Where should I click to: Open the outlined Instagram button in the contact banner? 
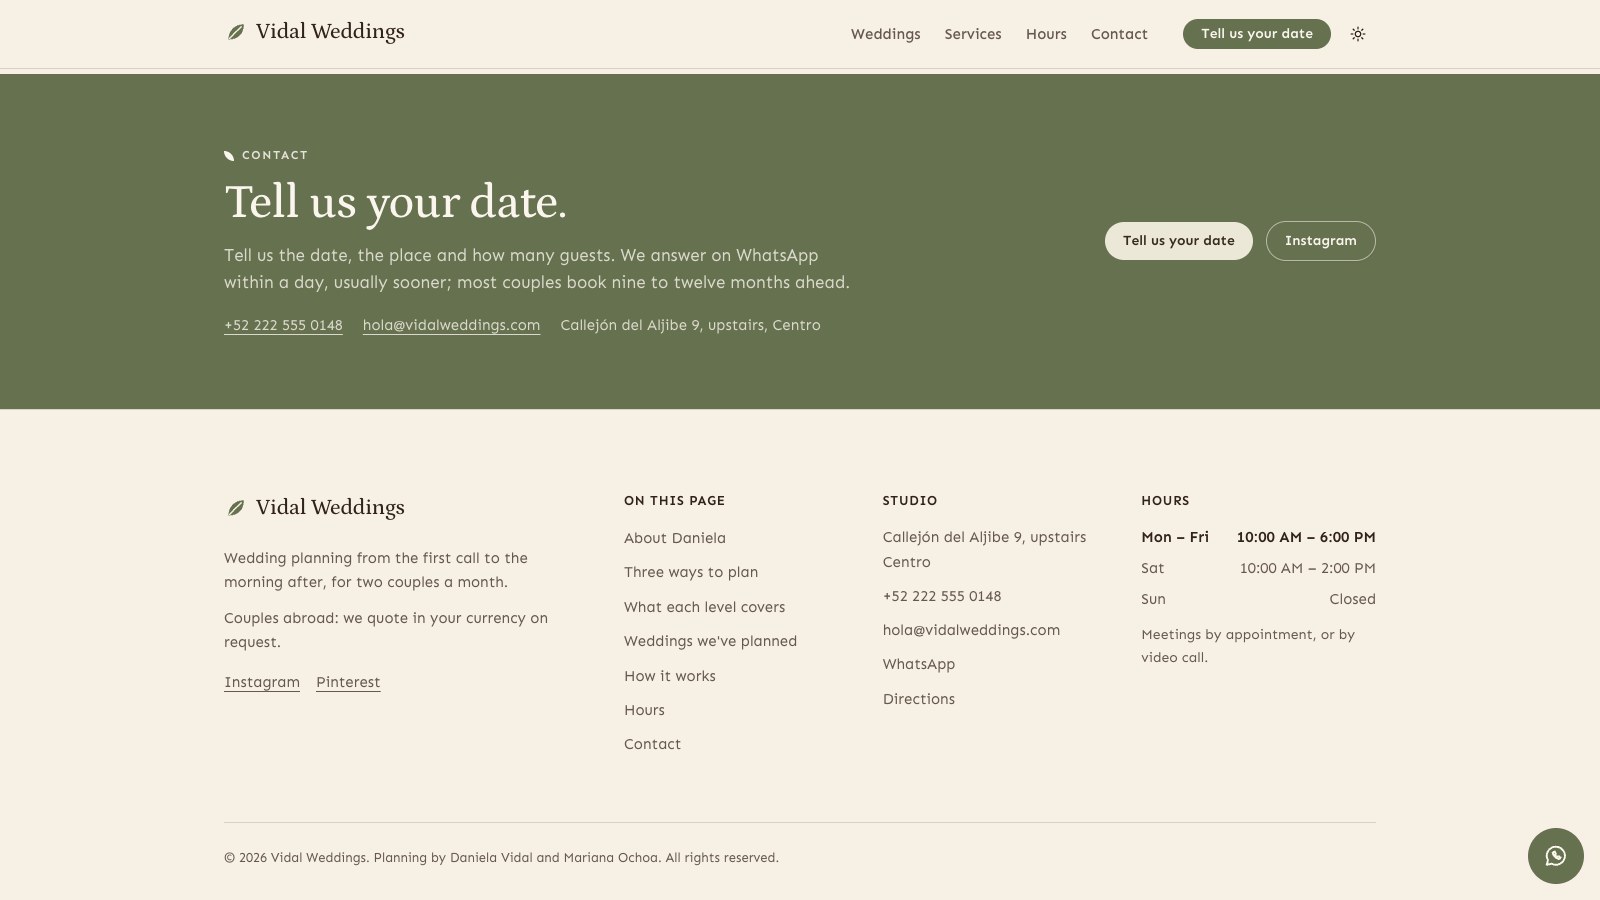(x=1321, y=241)
